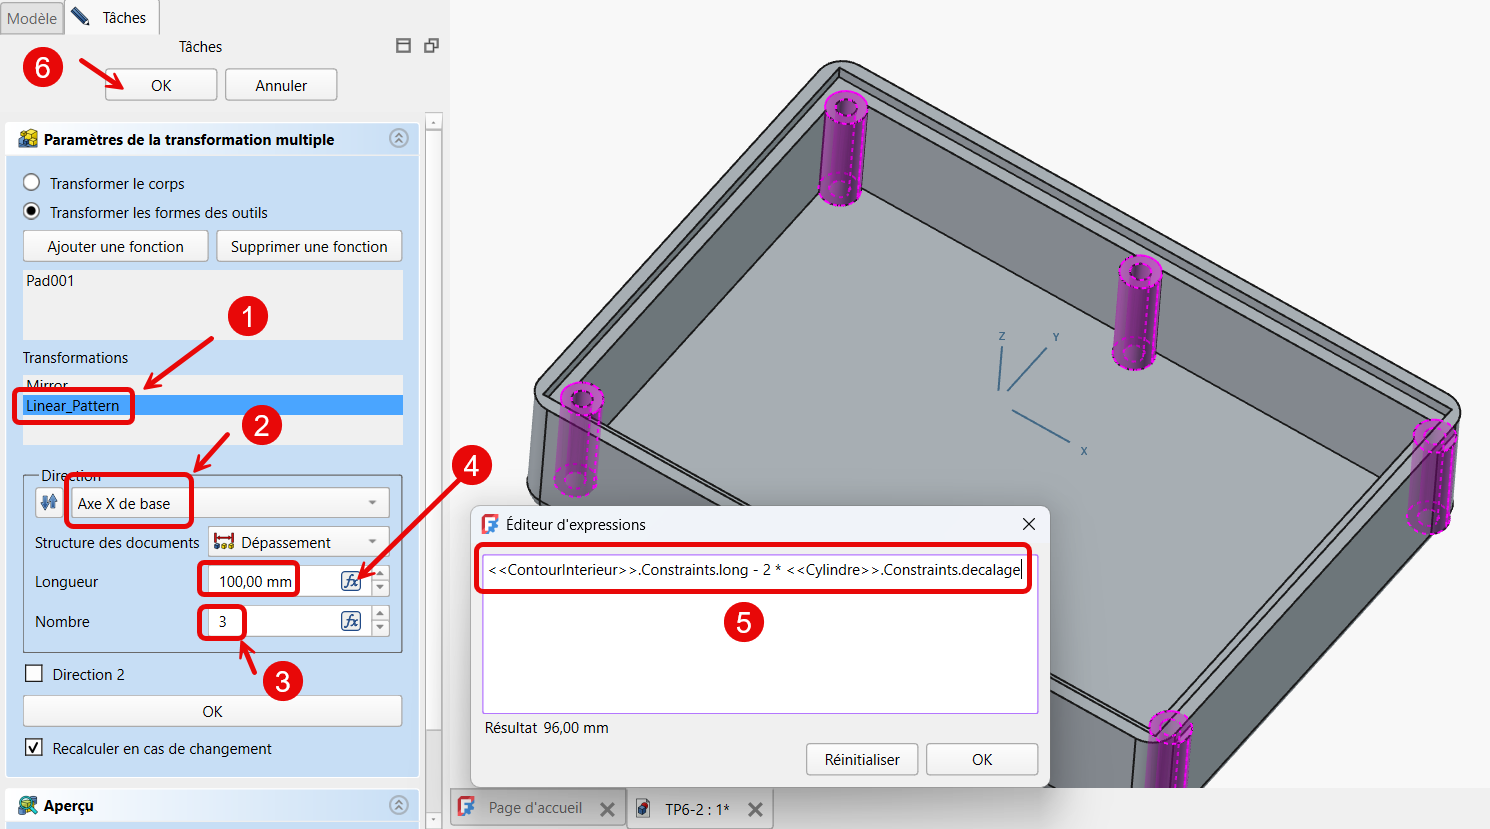Click the Nombre expression fx icon

point(351,621)
